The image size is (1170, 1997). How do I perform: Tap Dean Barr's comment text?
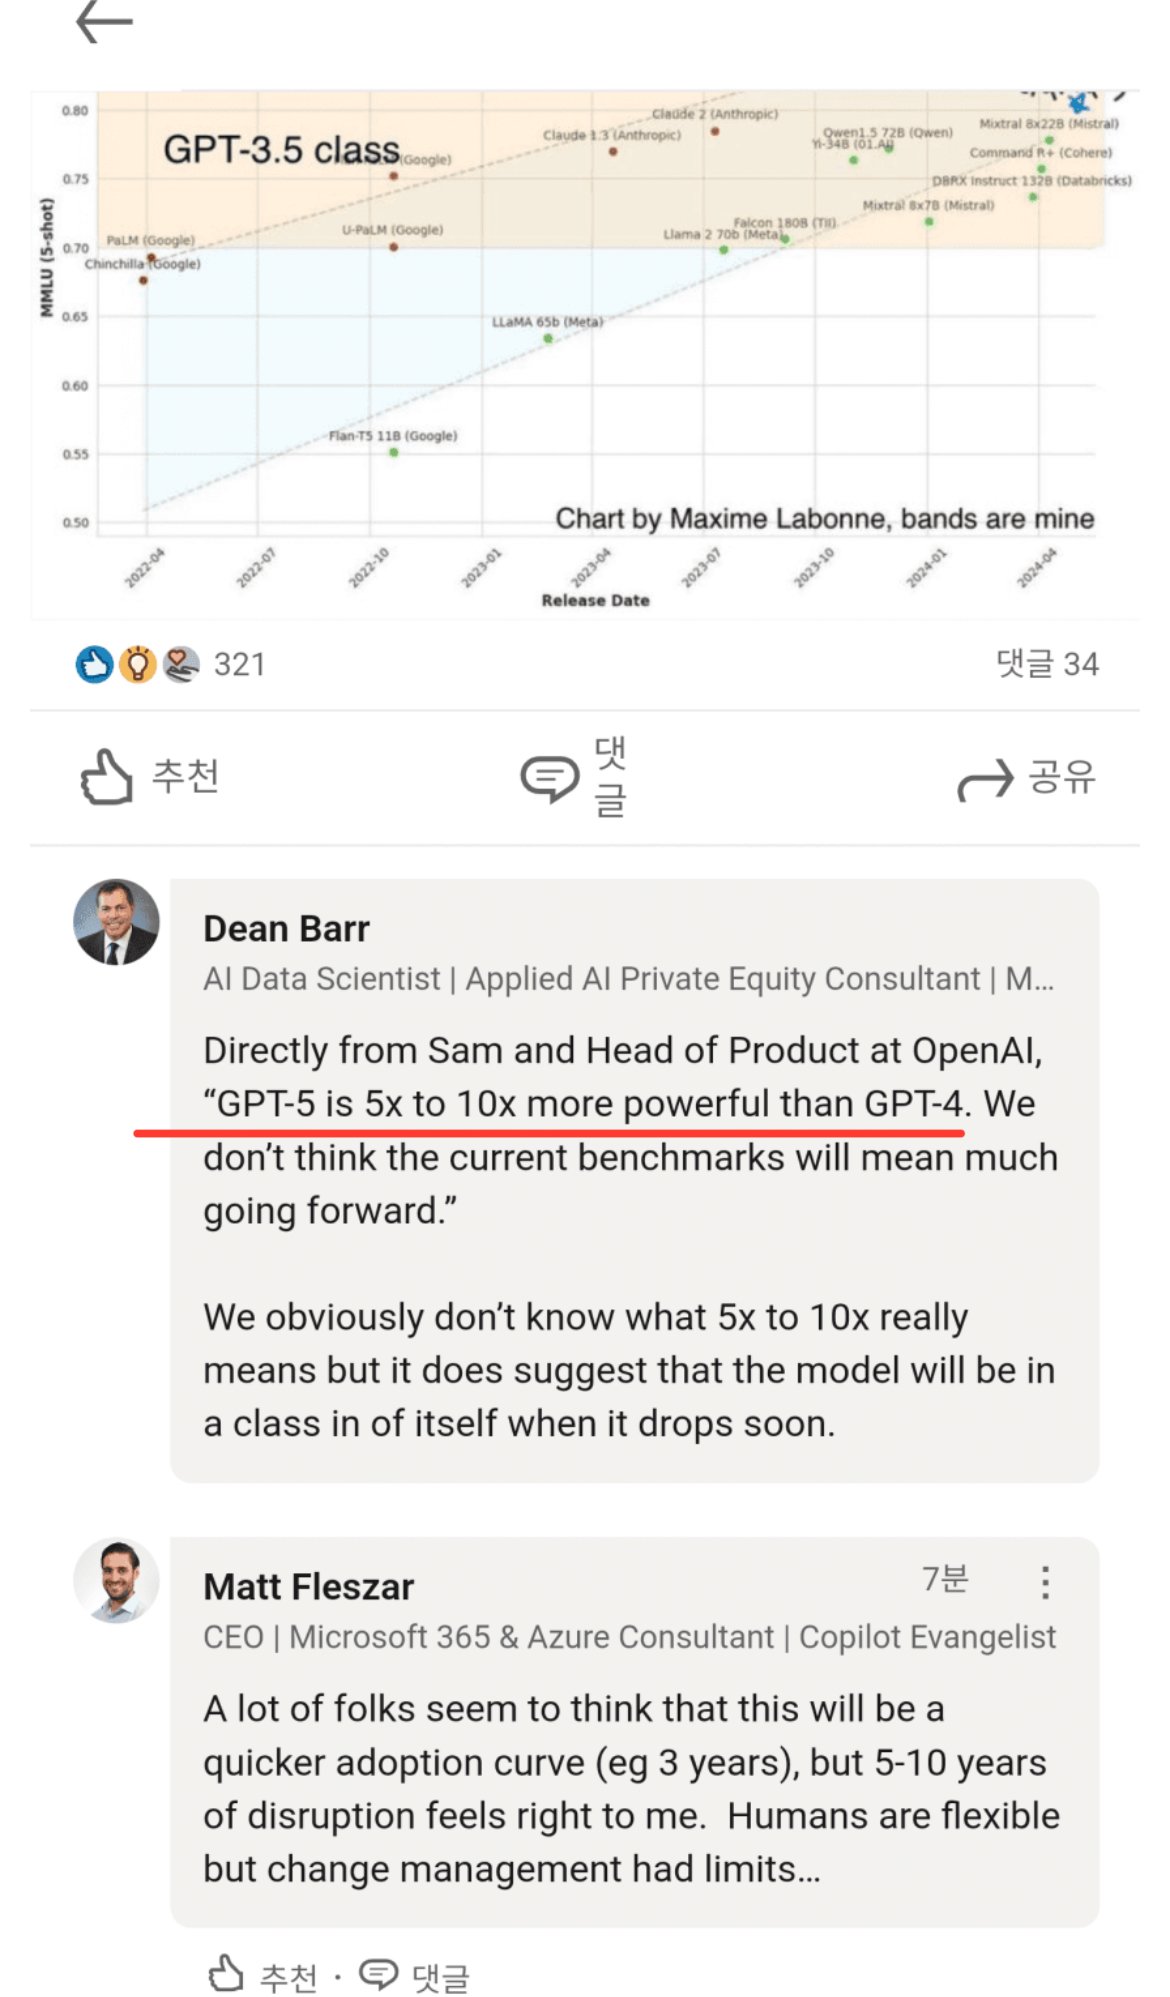631,1237
